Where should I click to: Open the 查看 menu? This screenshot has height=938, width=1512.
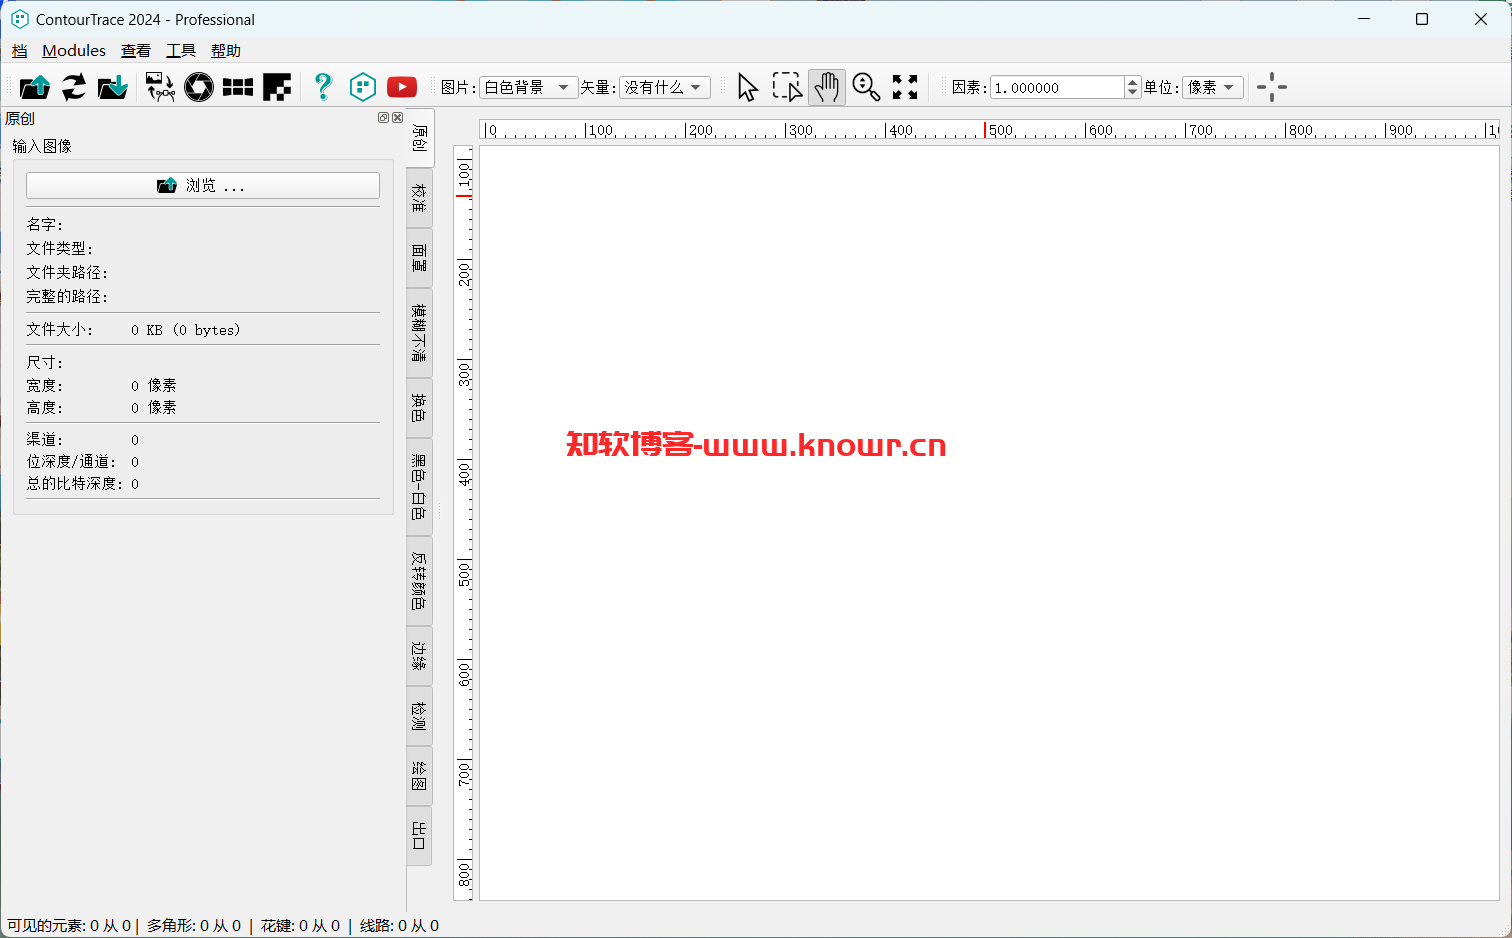point(136,51)
